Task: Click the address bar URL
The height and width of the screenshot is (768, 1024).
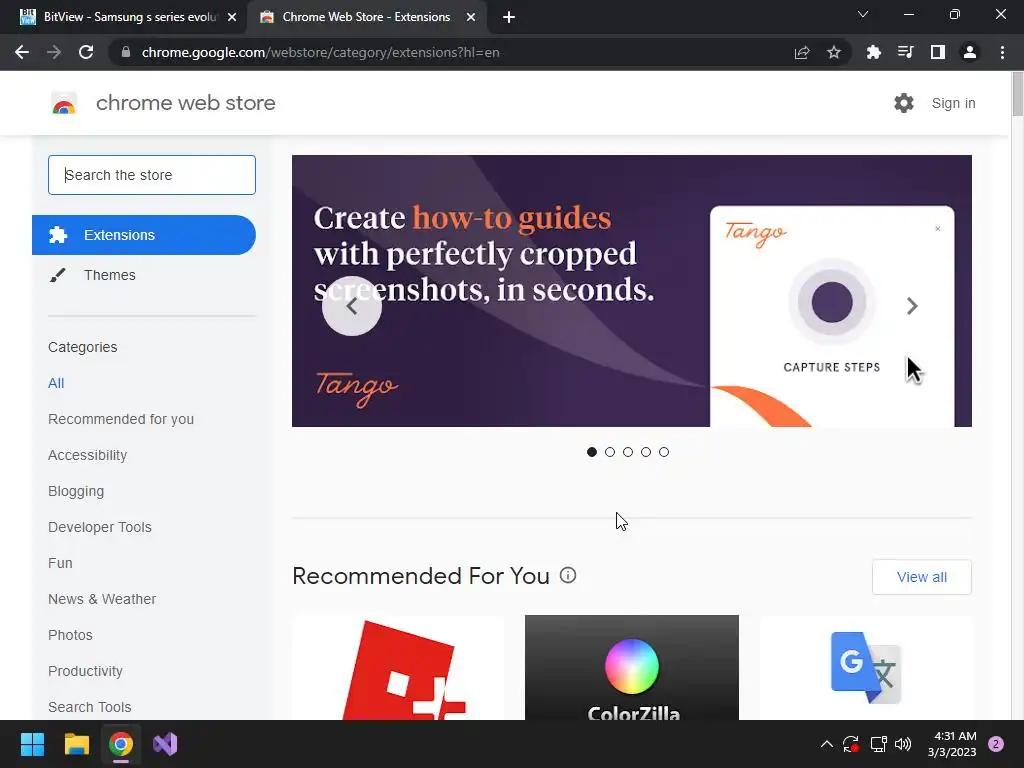Action: coord(320,52)
